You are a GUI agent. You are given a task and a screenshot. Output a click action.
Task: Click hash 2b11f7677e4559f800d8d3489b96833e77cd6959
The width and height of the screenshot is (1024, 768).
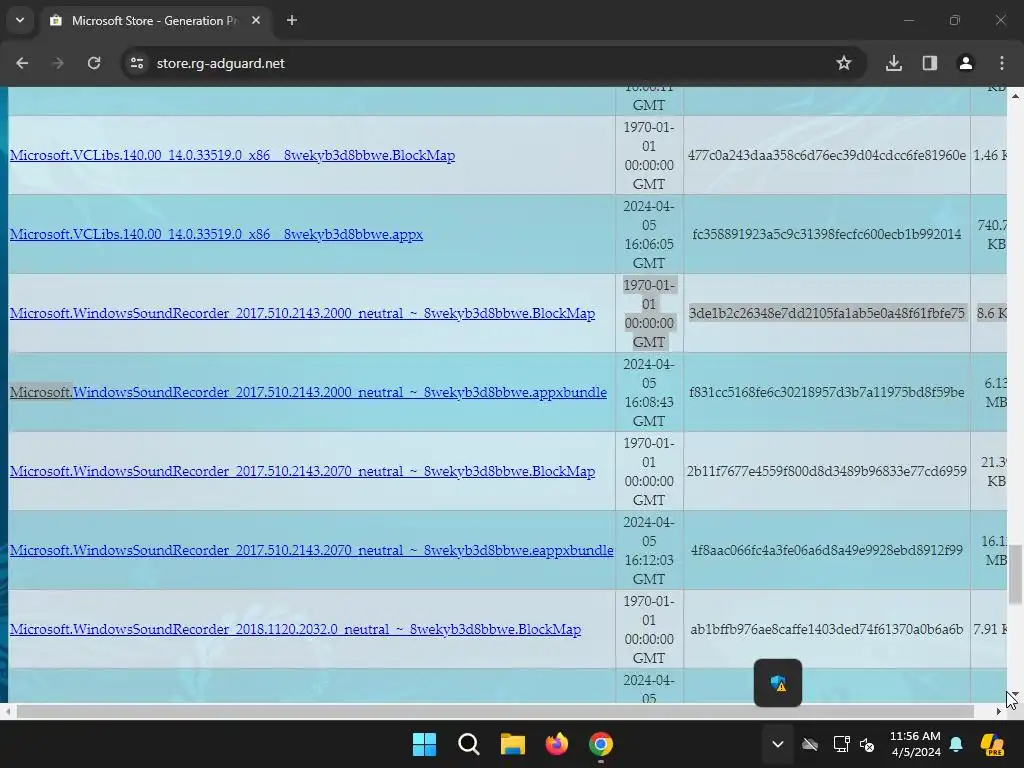[827, 472]
